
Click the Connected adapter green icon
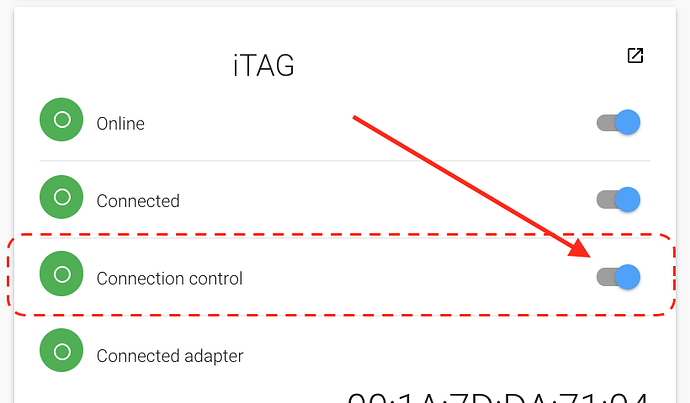tap(61, 351)
